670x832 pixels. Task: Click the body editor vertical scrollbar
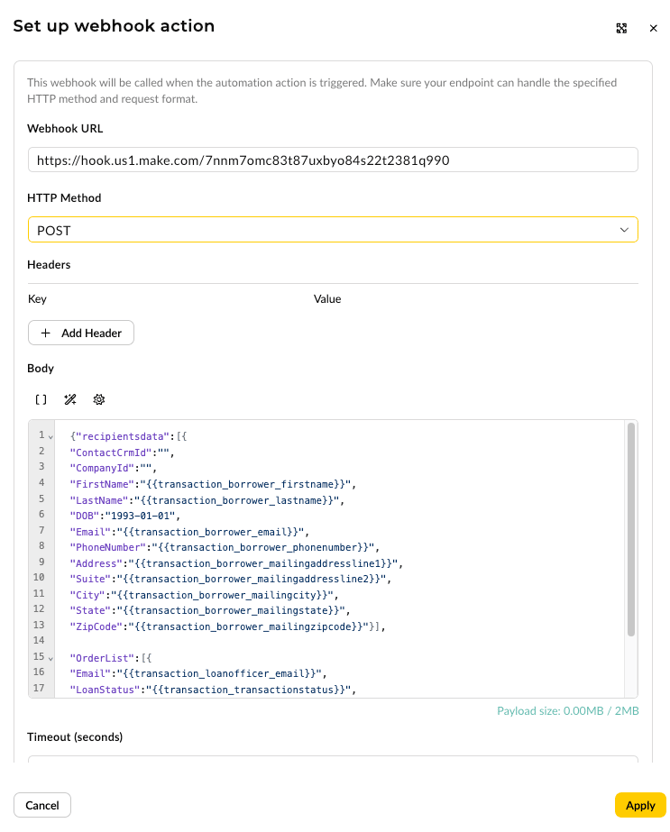tap(630, 530)
